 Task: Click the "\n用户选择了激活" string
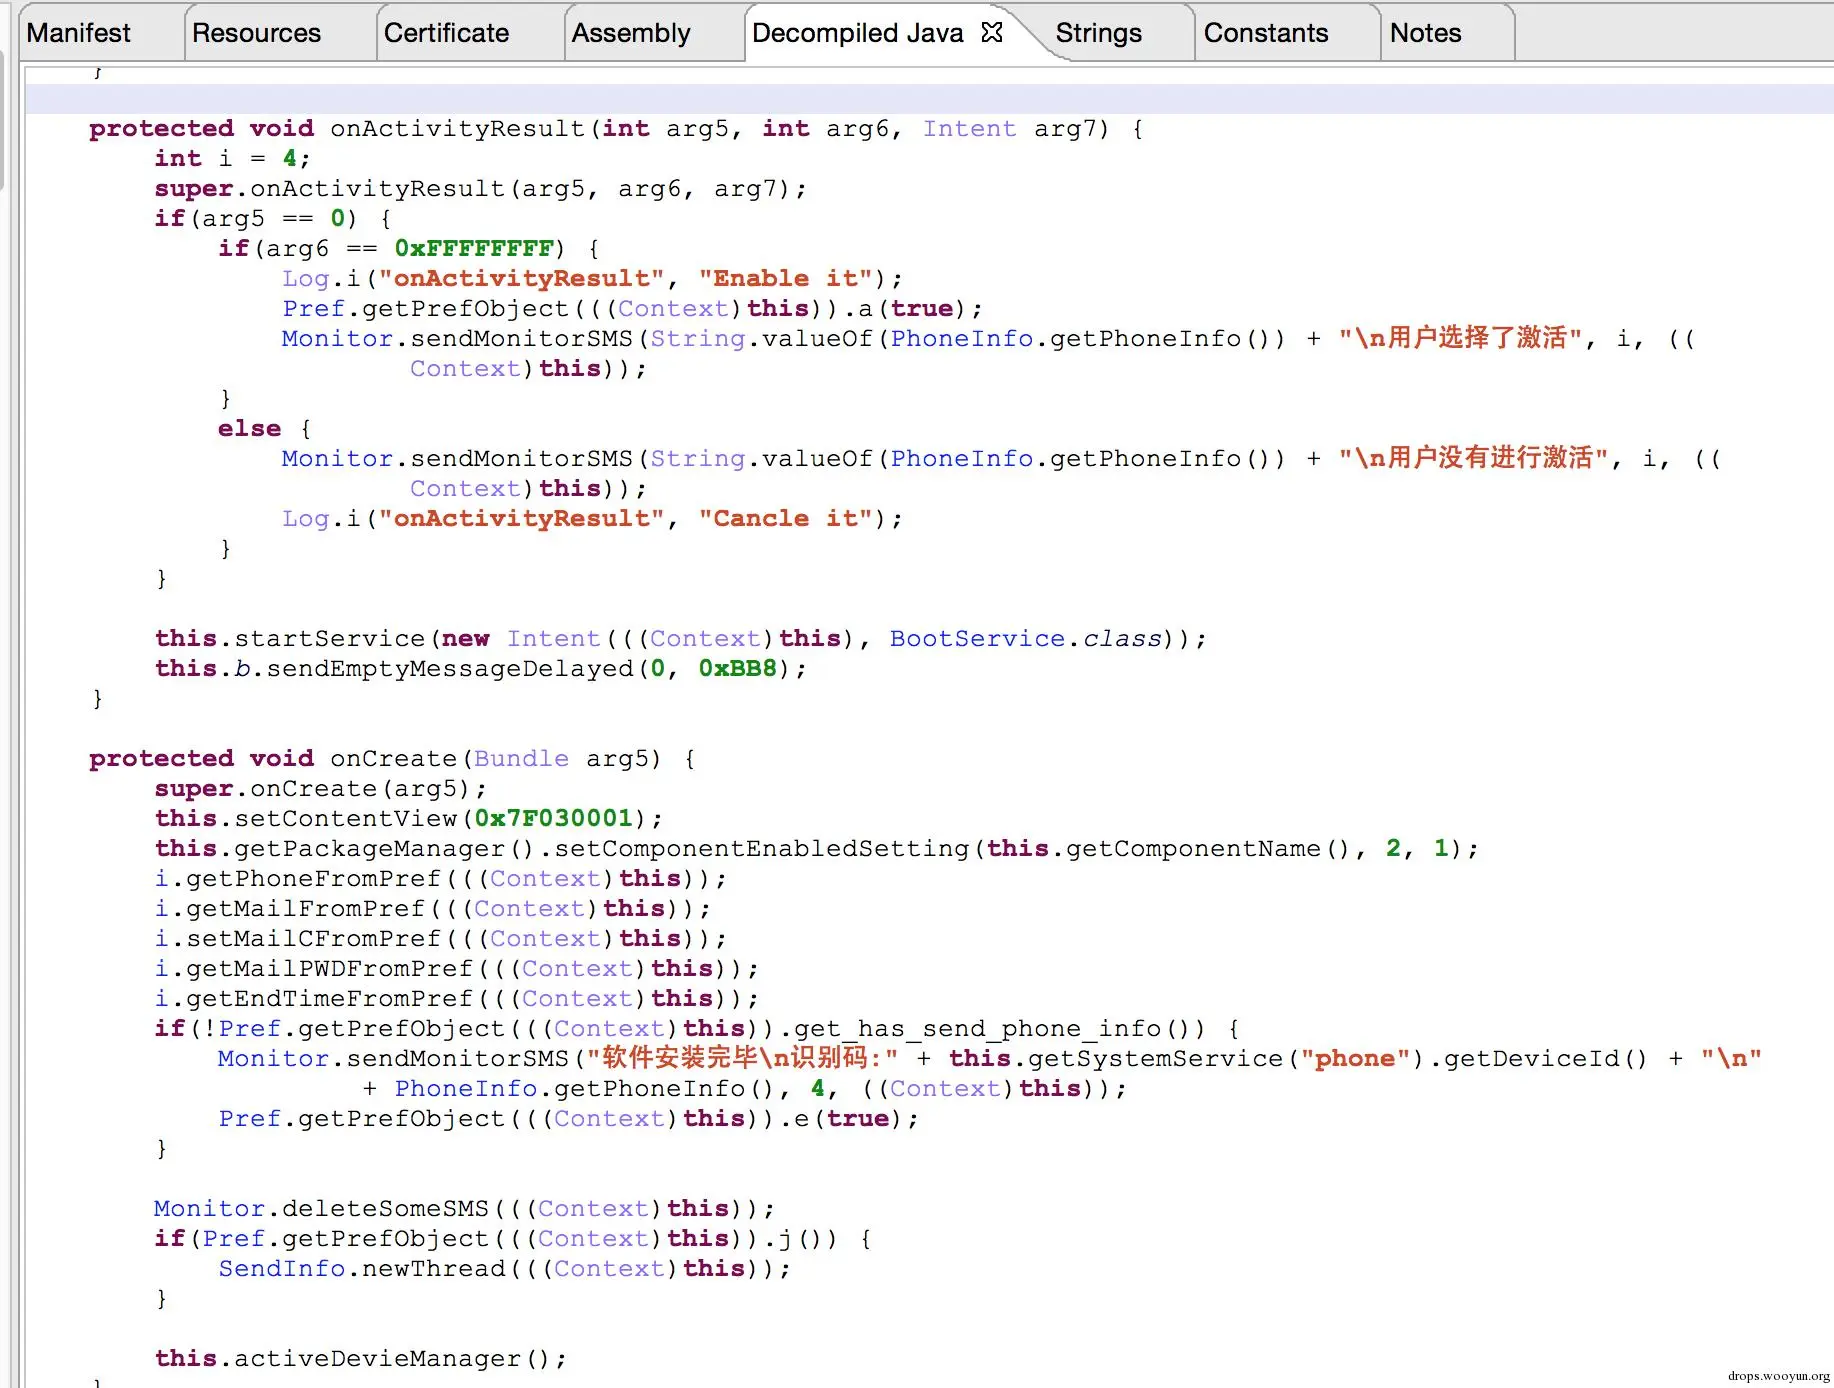1461,338
